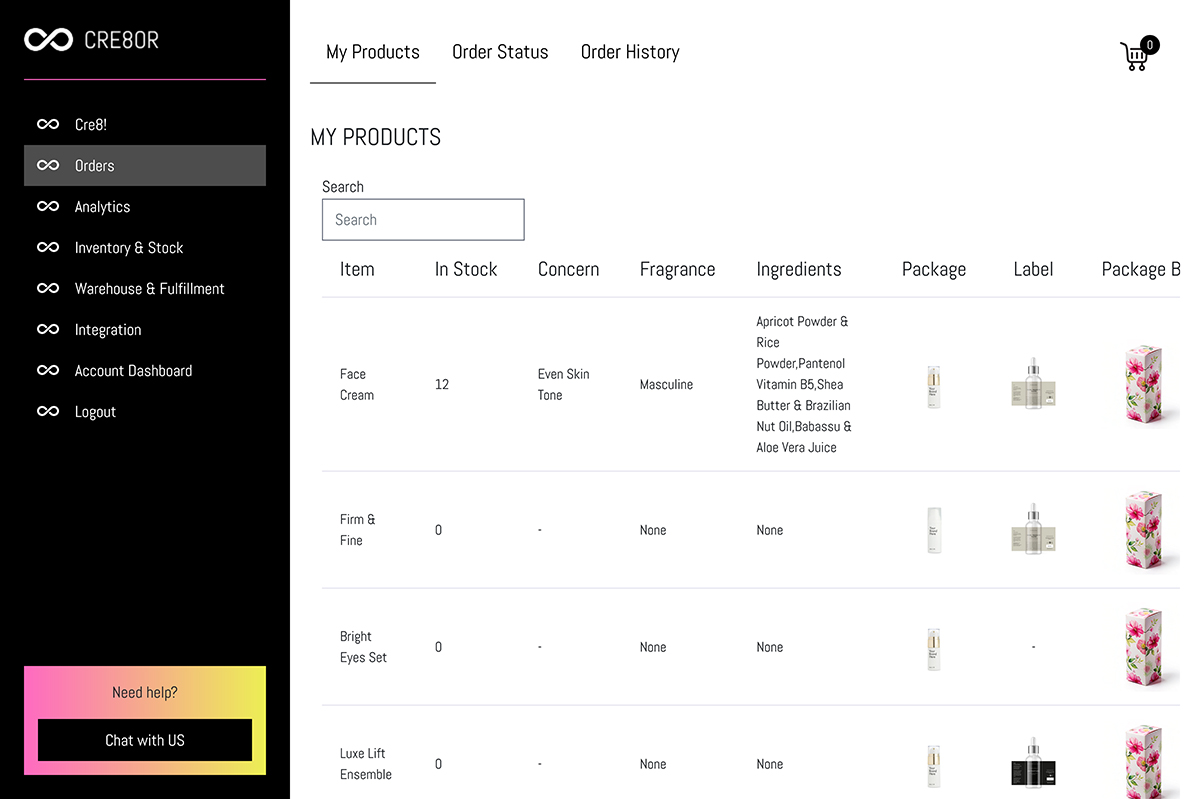The image size is (1200, 799).
Task: Focus the product Search field
Action: coord(423,220)
